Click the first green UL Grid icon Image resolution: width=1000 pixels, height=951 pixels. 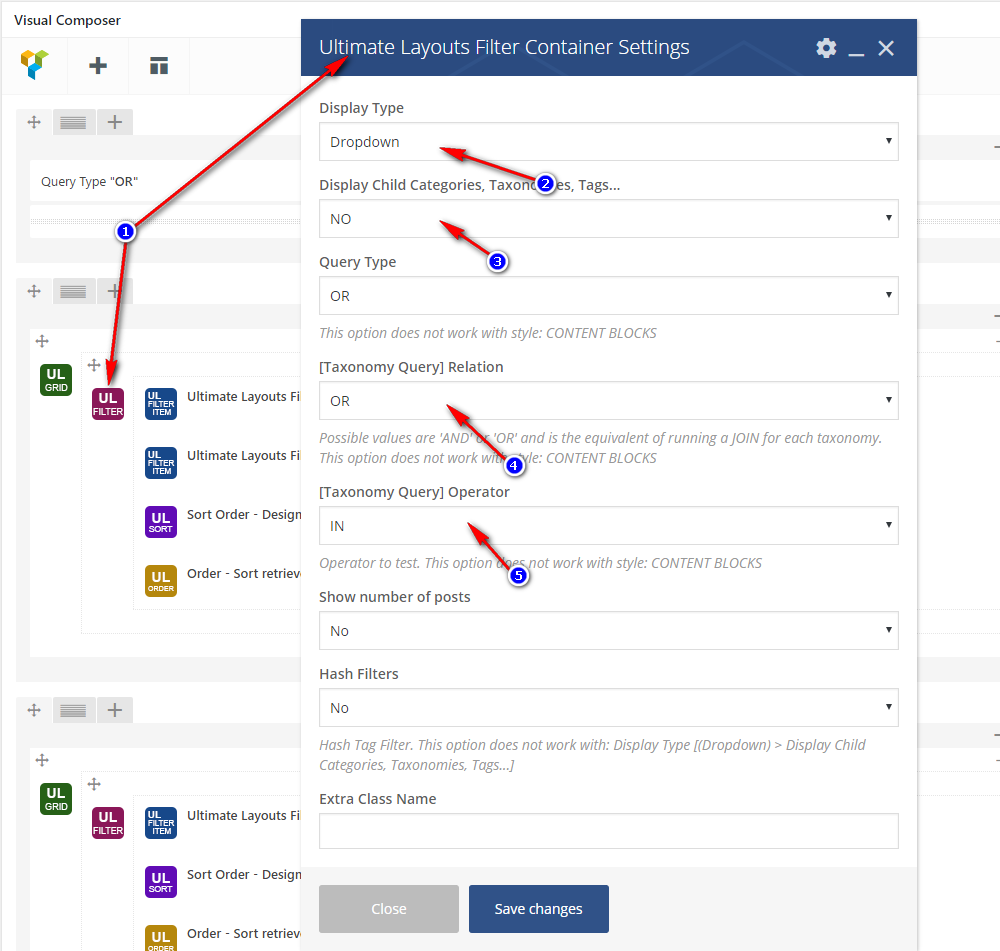56,380
